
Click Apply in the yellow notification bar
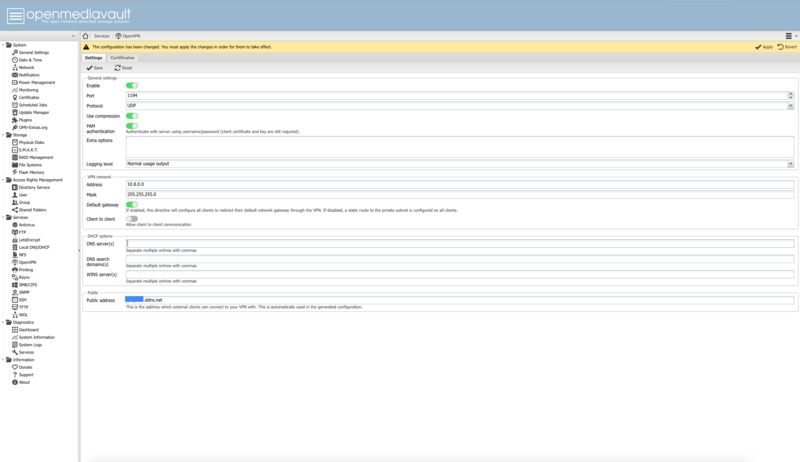(764, 47)
